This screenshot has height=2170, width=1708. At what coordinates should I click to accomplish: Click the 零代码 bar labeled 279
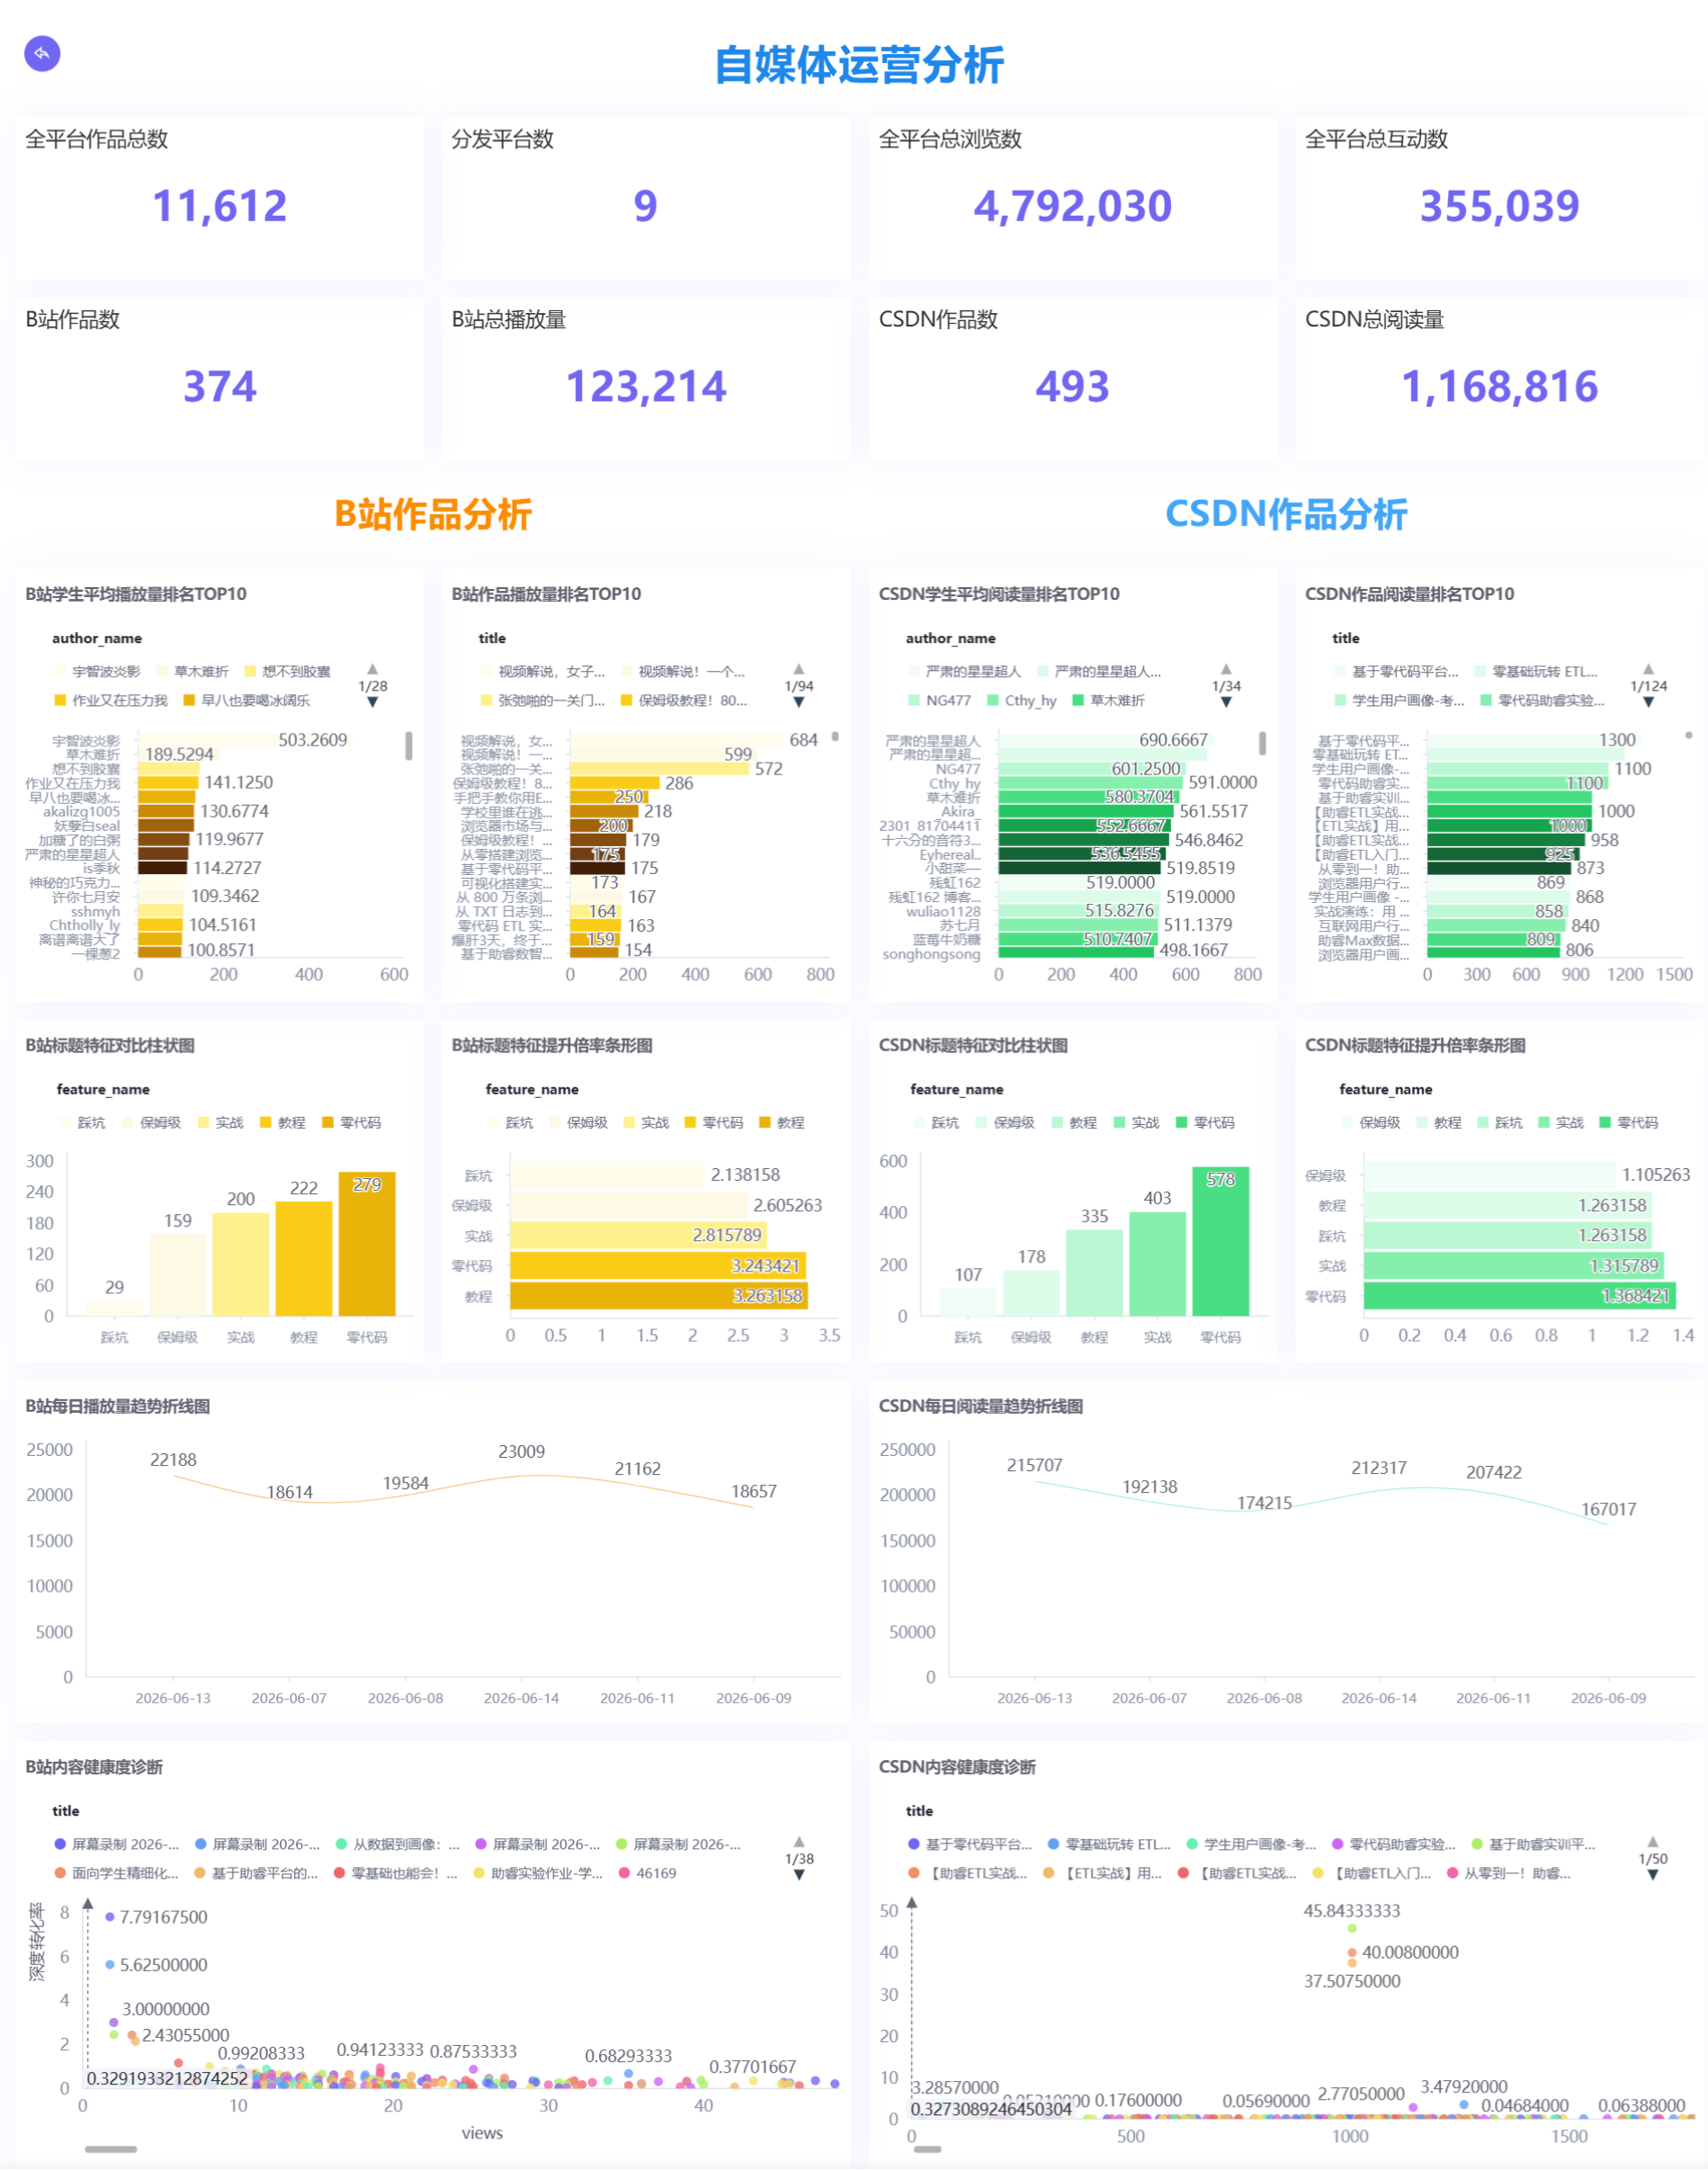point(367,1244)
